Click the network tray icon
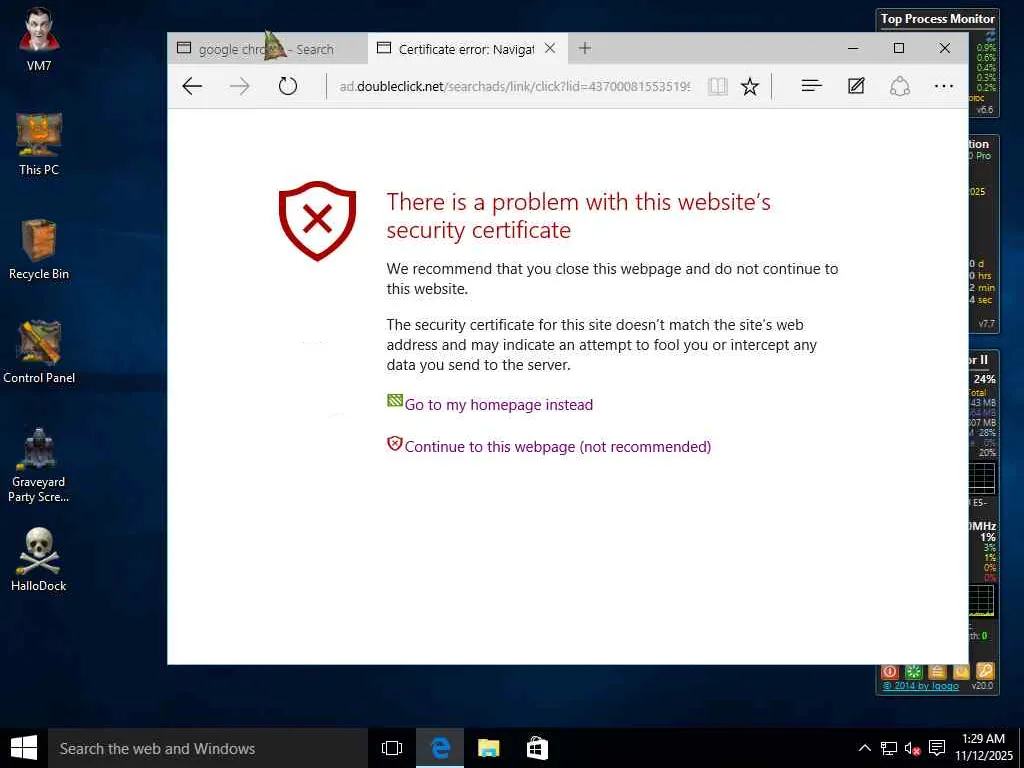This screenshot has width=1024, height=768. pyautogui.click(x=888, y=748)
